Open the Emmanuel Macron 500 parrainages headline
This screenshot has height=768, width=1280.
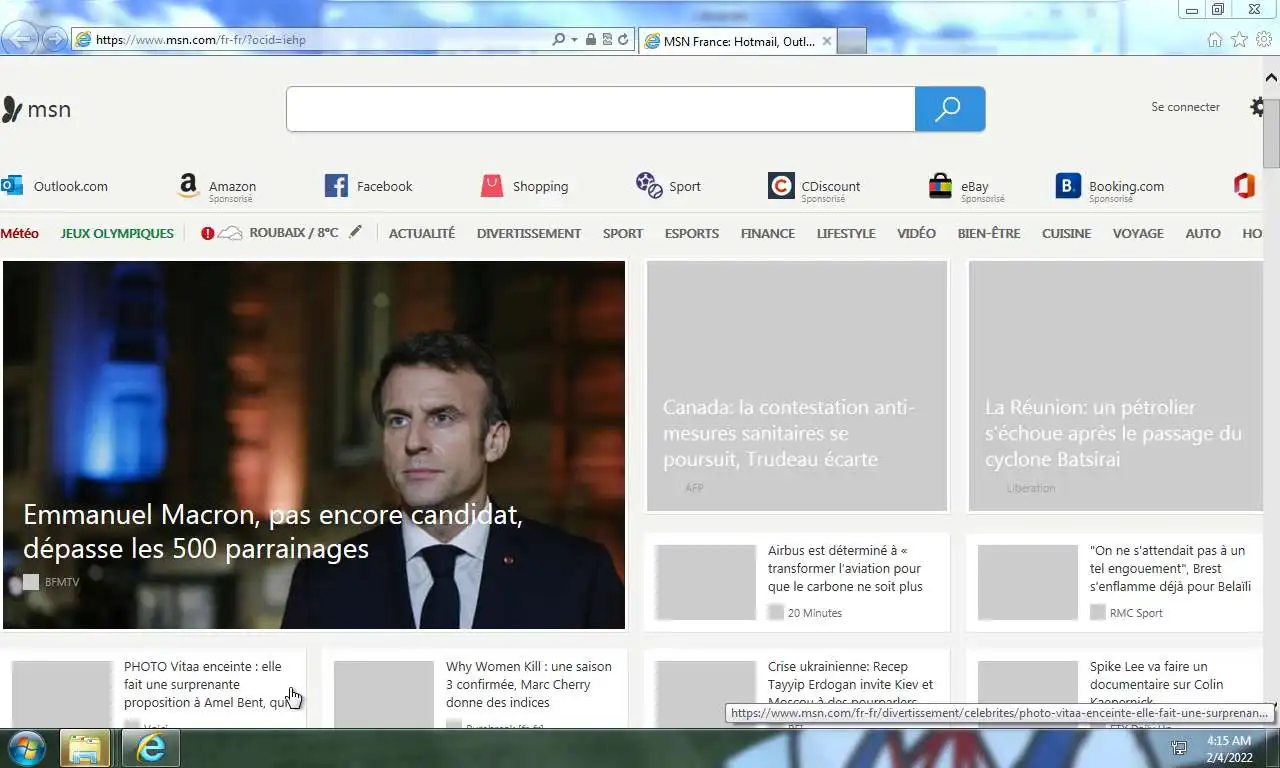273,531
